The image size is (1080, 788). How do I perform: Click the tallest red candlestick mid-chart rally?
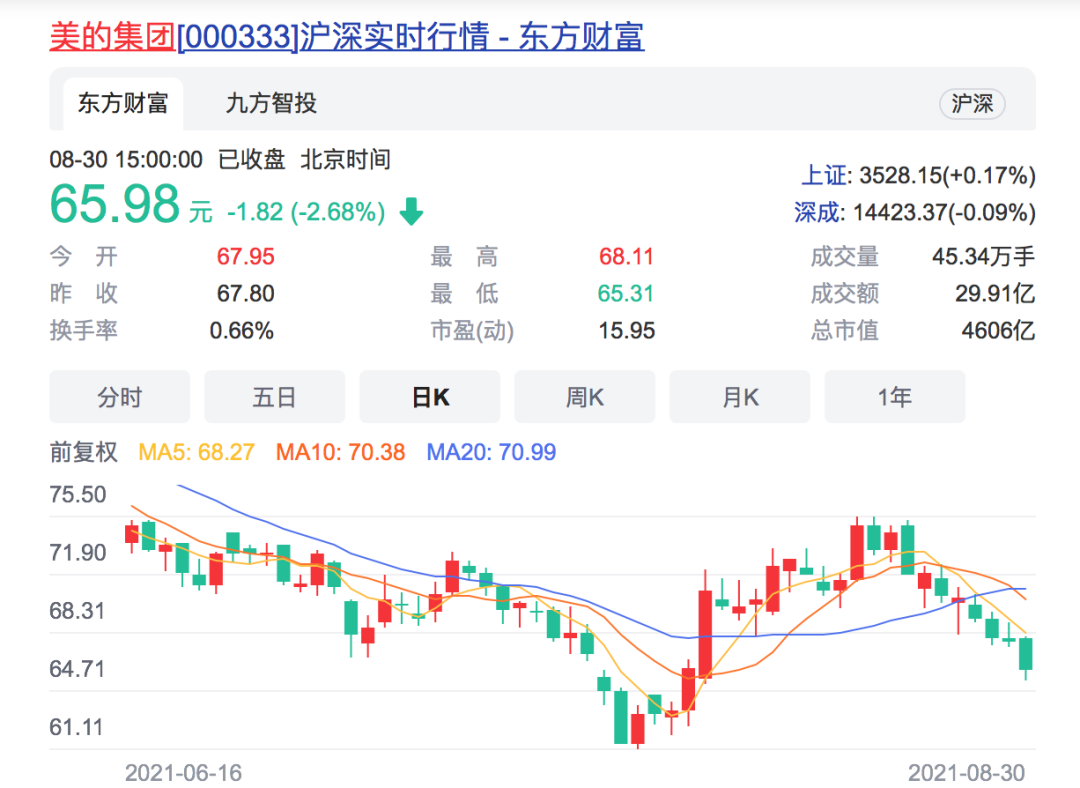705,634
